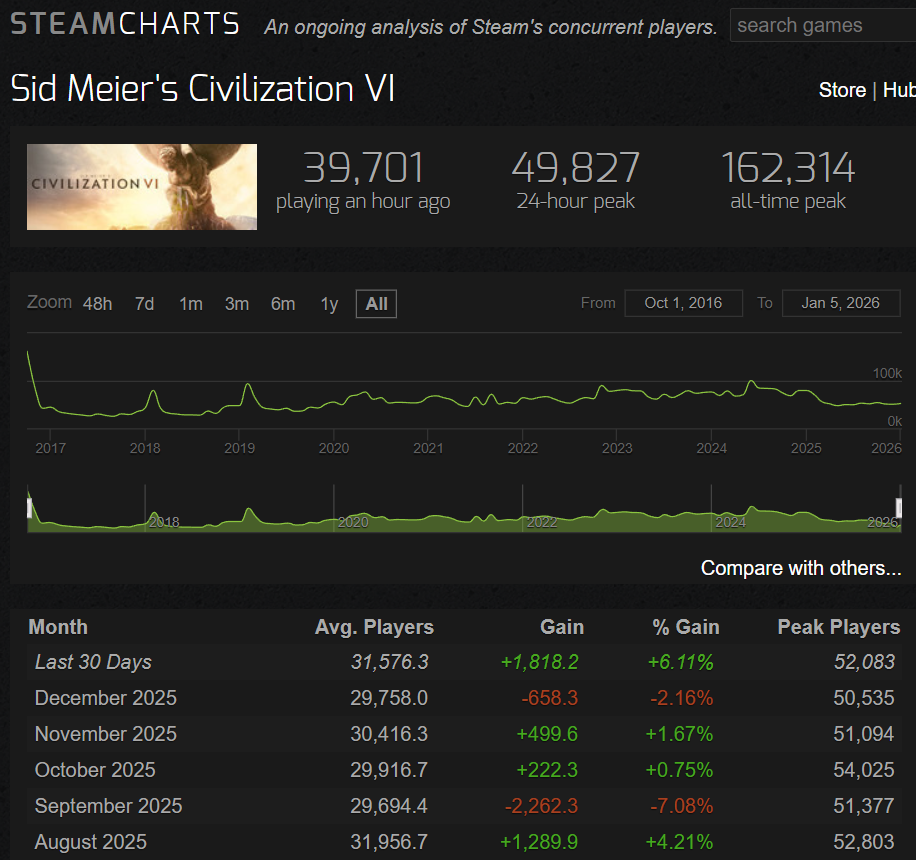Click average players value 31,576.3

(390, 662)
